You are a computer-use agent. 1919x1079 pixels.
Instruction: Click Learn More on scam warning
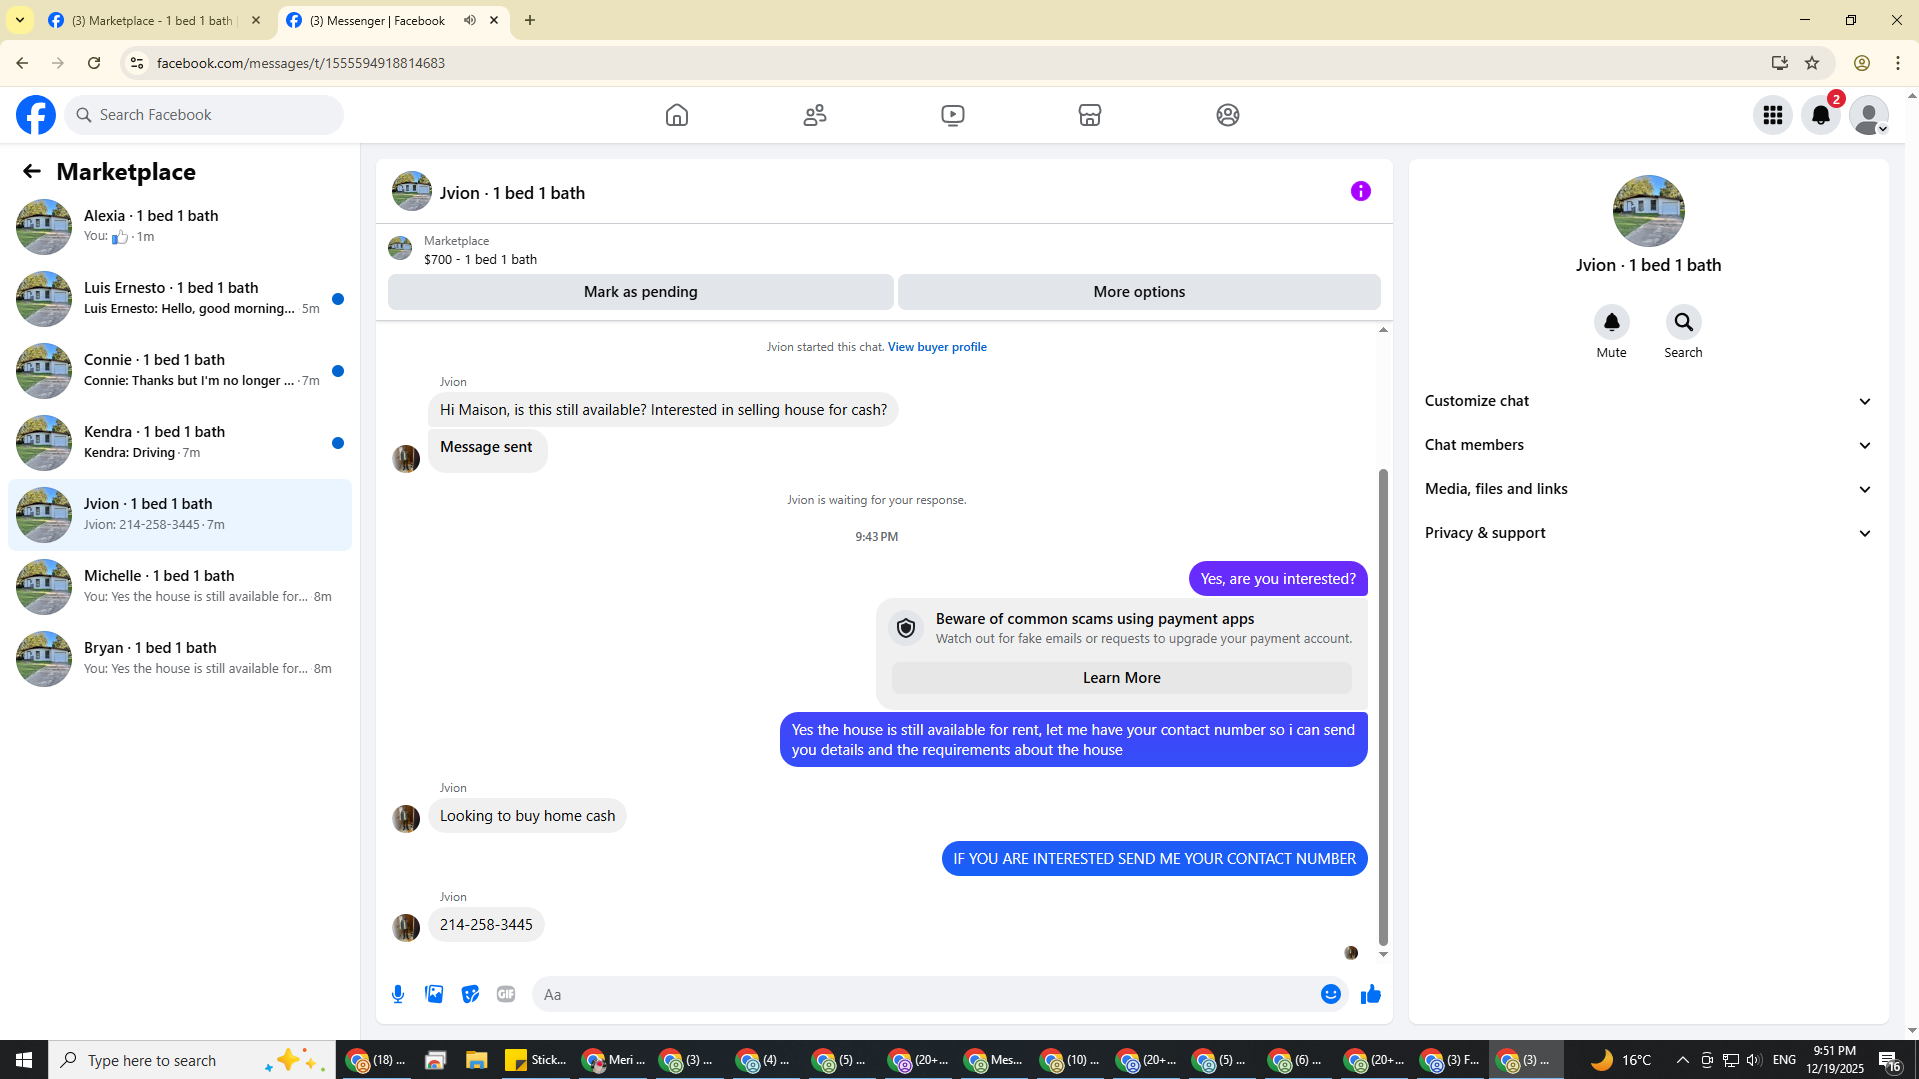[x=1121, y=678]
